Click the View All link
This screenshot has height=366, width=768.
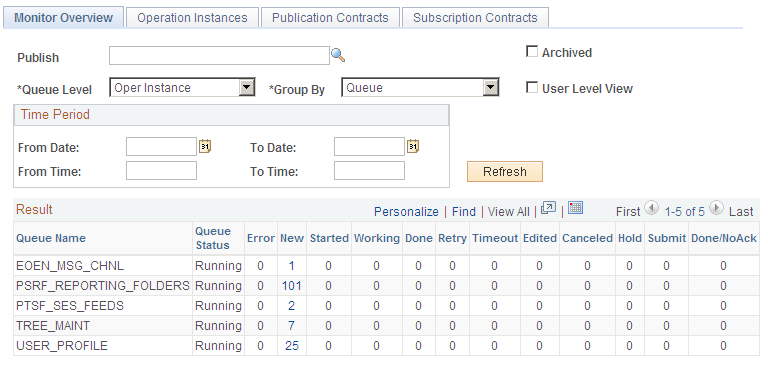[509, 212]
